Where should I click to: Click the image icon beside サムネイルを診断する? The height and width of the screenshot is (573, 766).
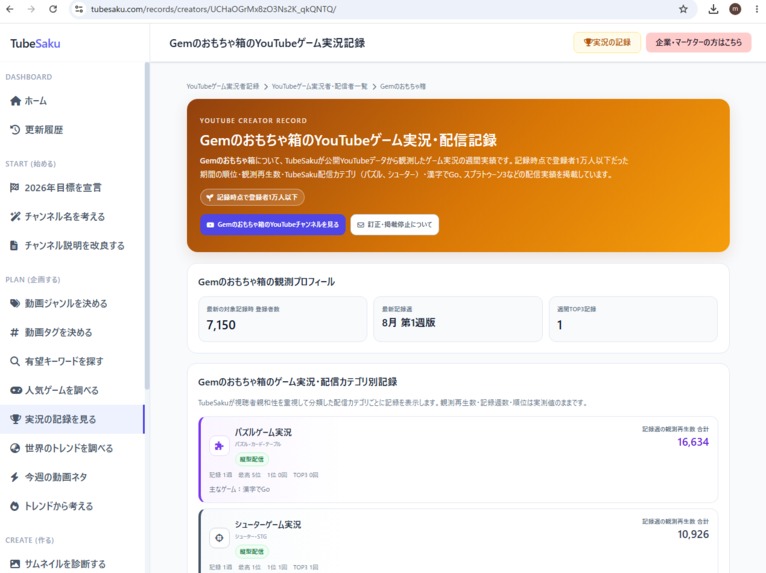(15, 564)
